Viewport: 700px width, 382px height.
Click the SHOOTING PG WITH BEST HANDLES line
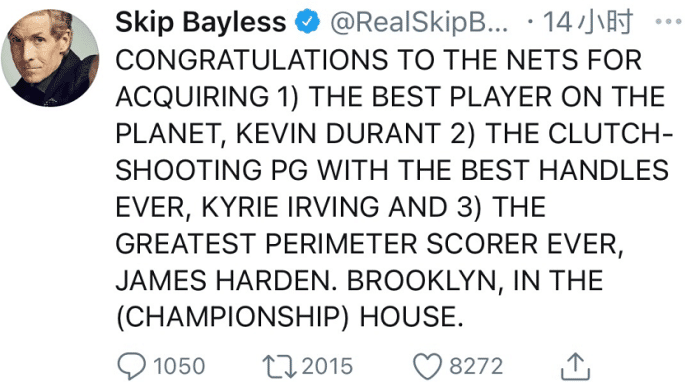pos(392,170)
